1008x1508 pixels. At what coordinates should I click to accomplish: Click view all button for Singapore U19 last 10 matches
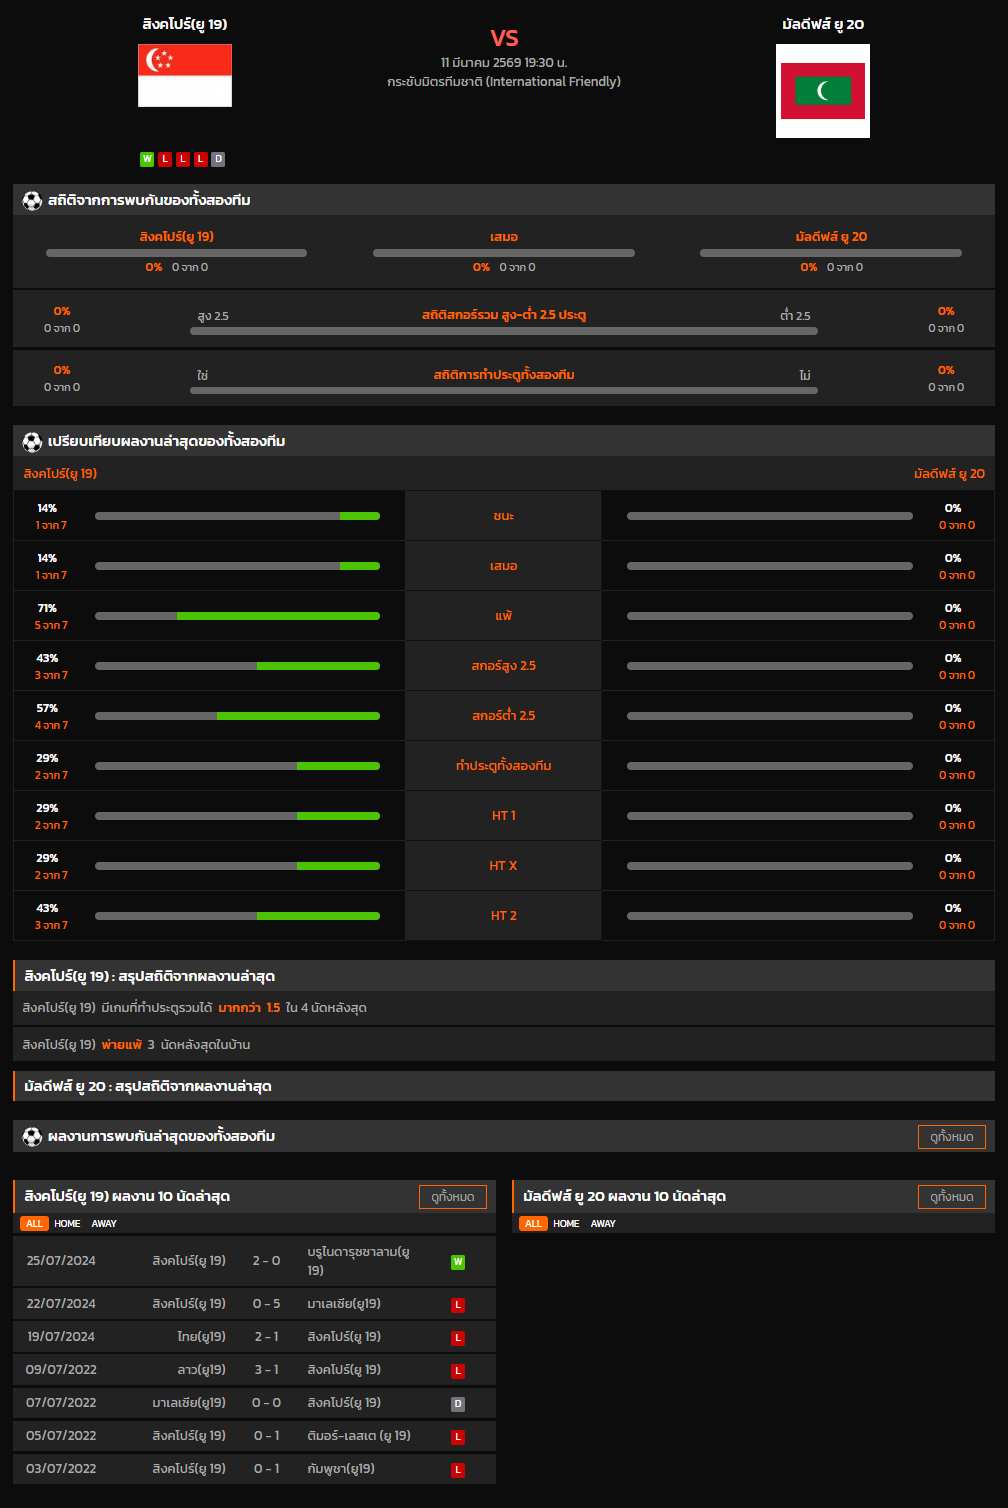coord(452,1197)
